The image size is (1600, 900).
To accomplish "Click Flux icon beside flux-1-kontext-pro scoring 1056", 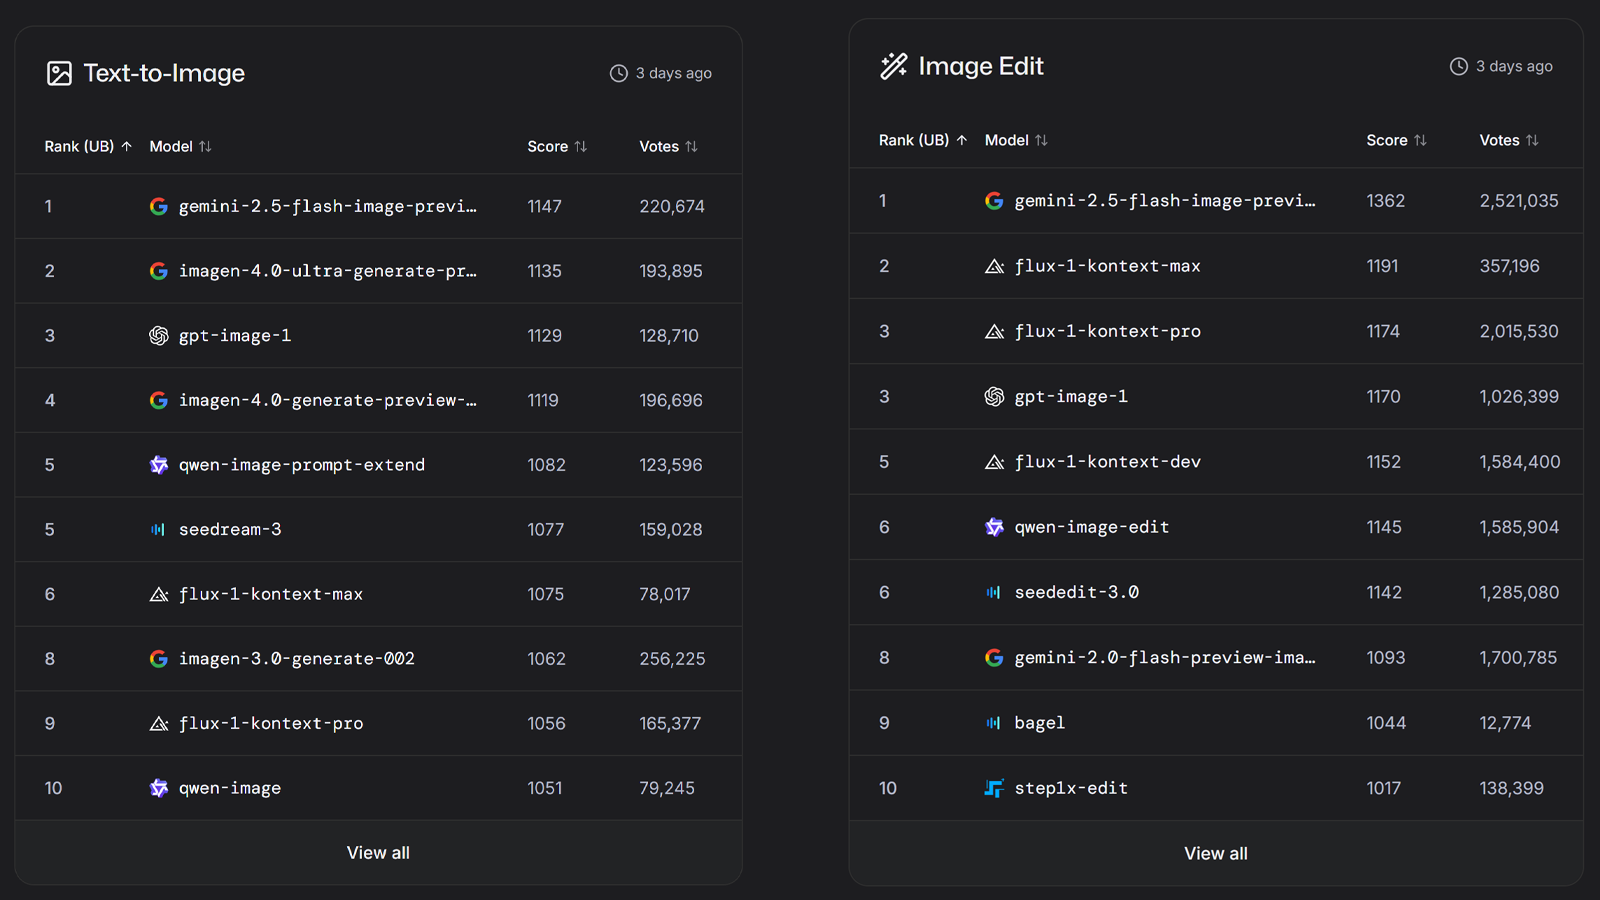I will tap(159, 723).
